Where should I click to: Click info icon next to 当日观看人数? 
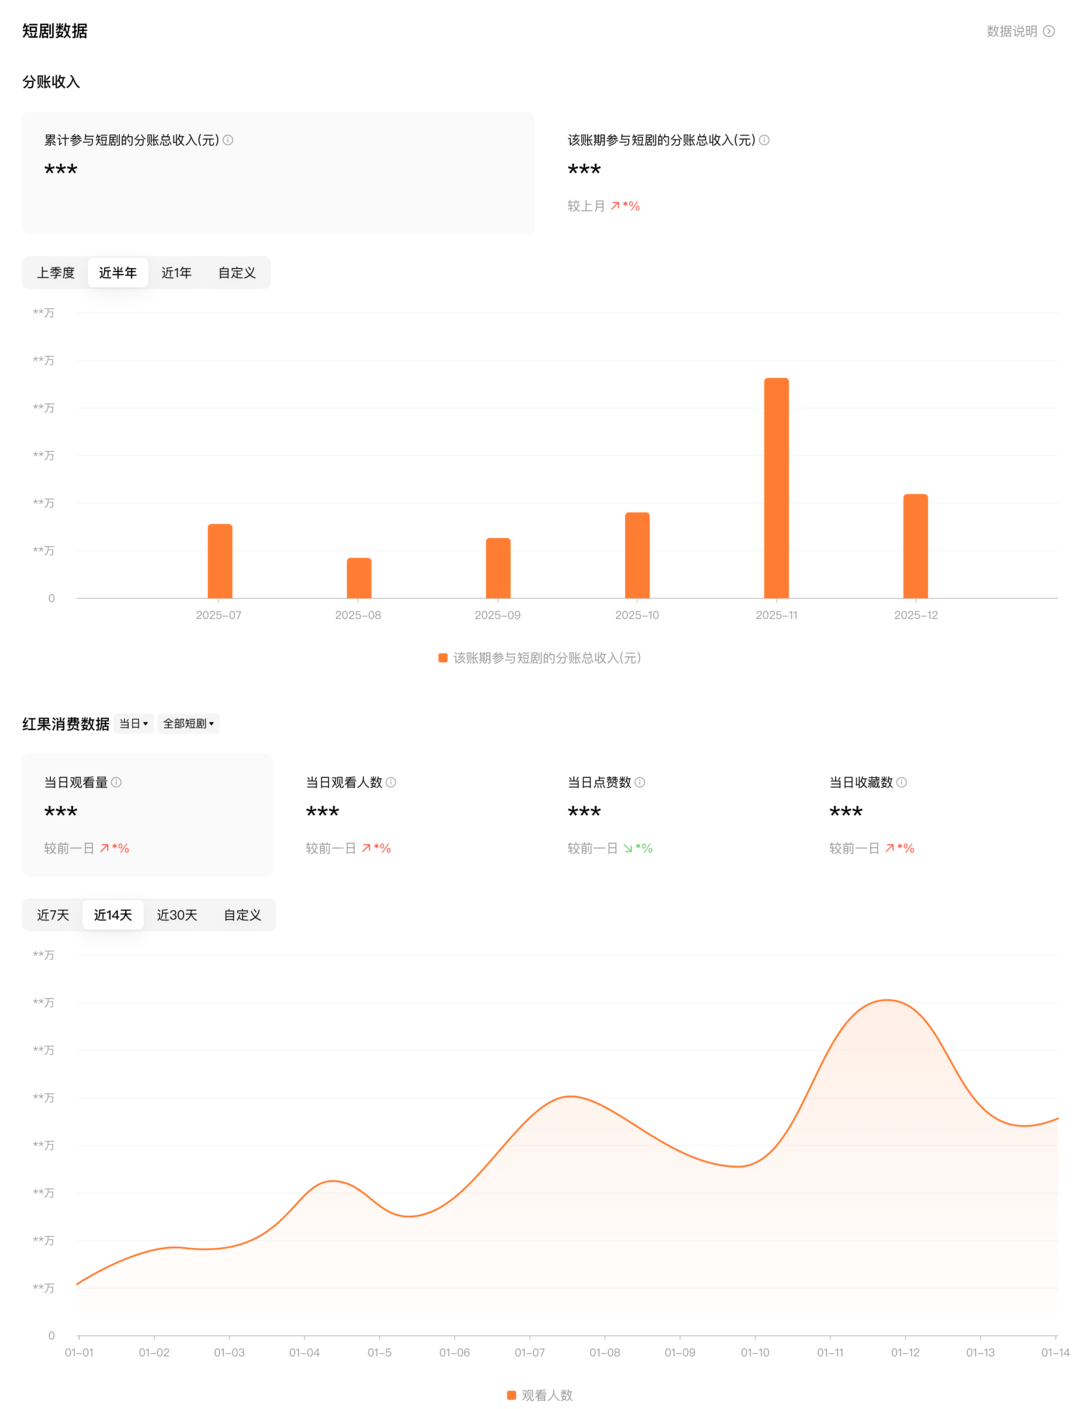click(391, 782)
